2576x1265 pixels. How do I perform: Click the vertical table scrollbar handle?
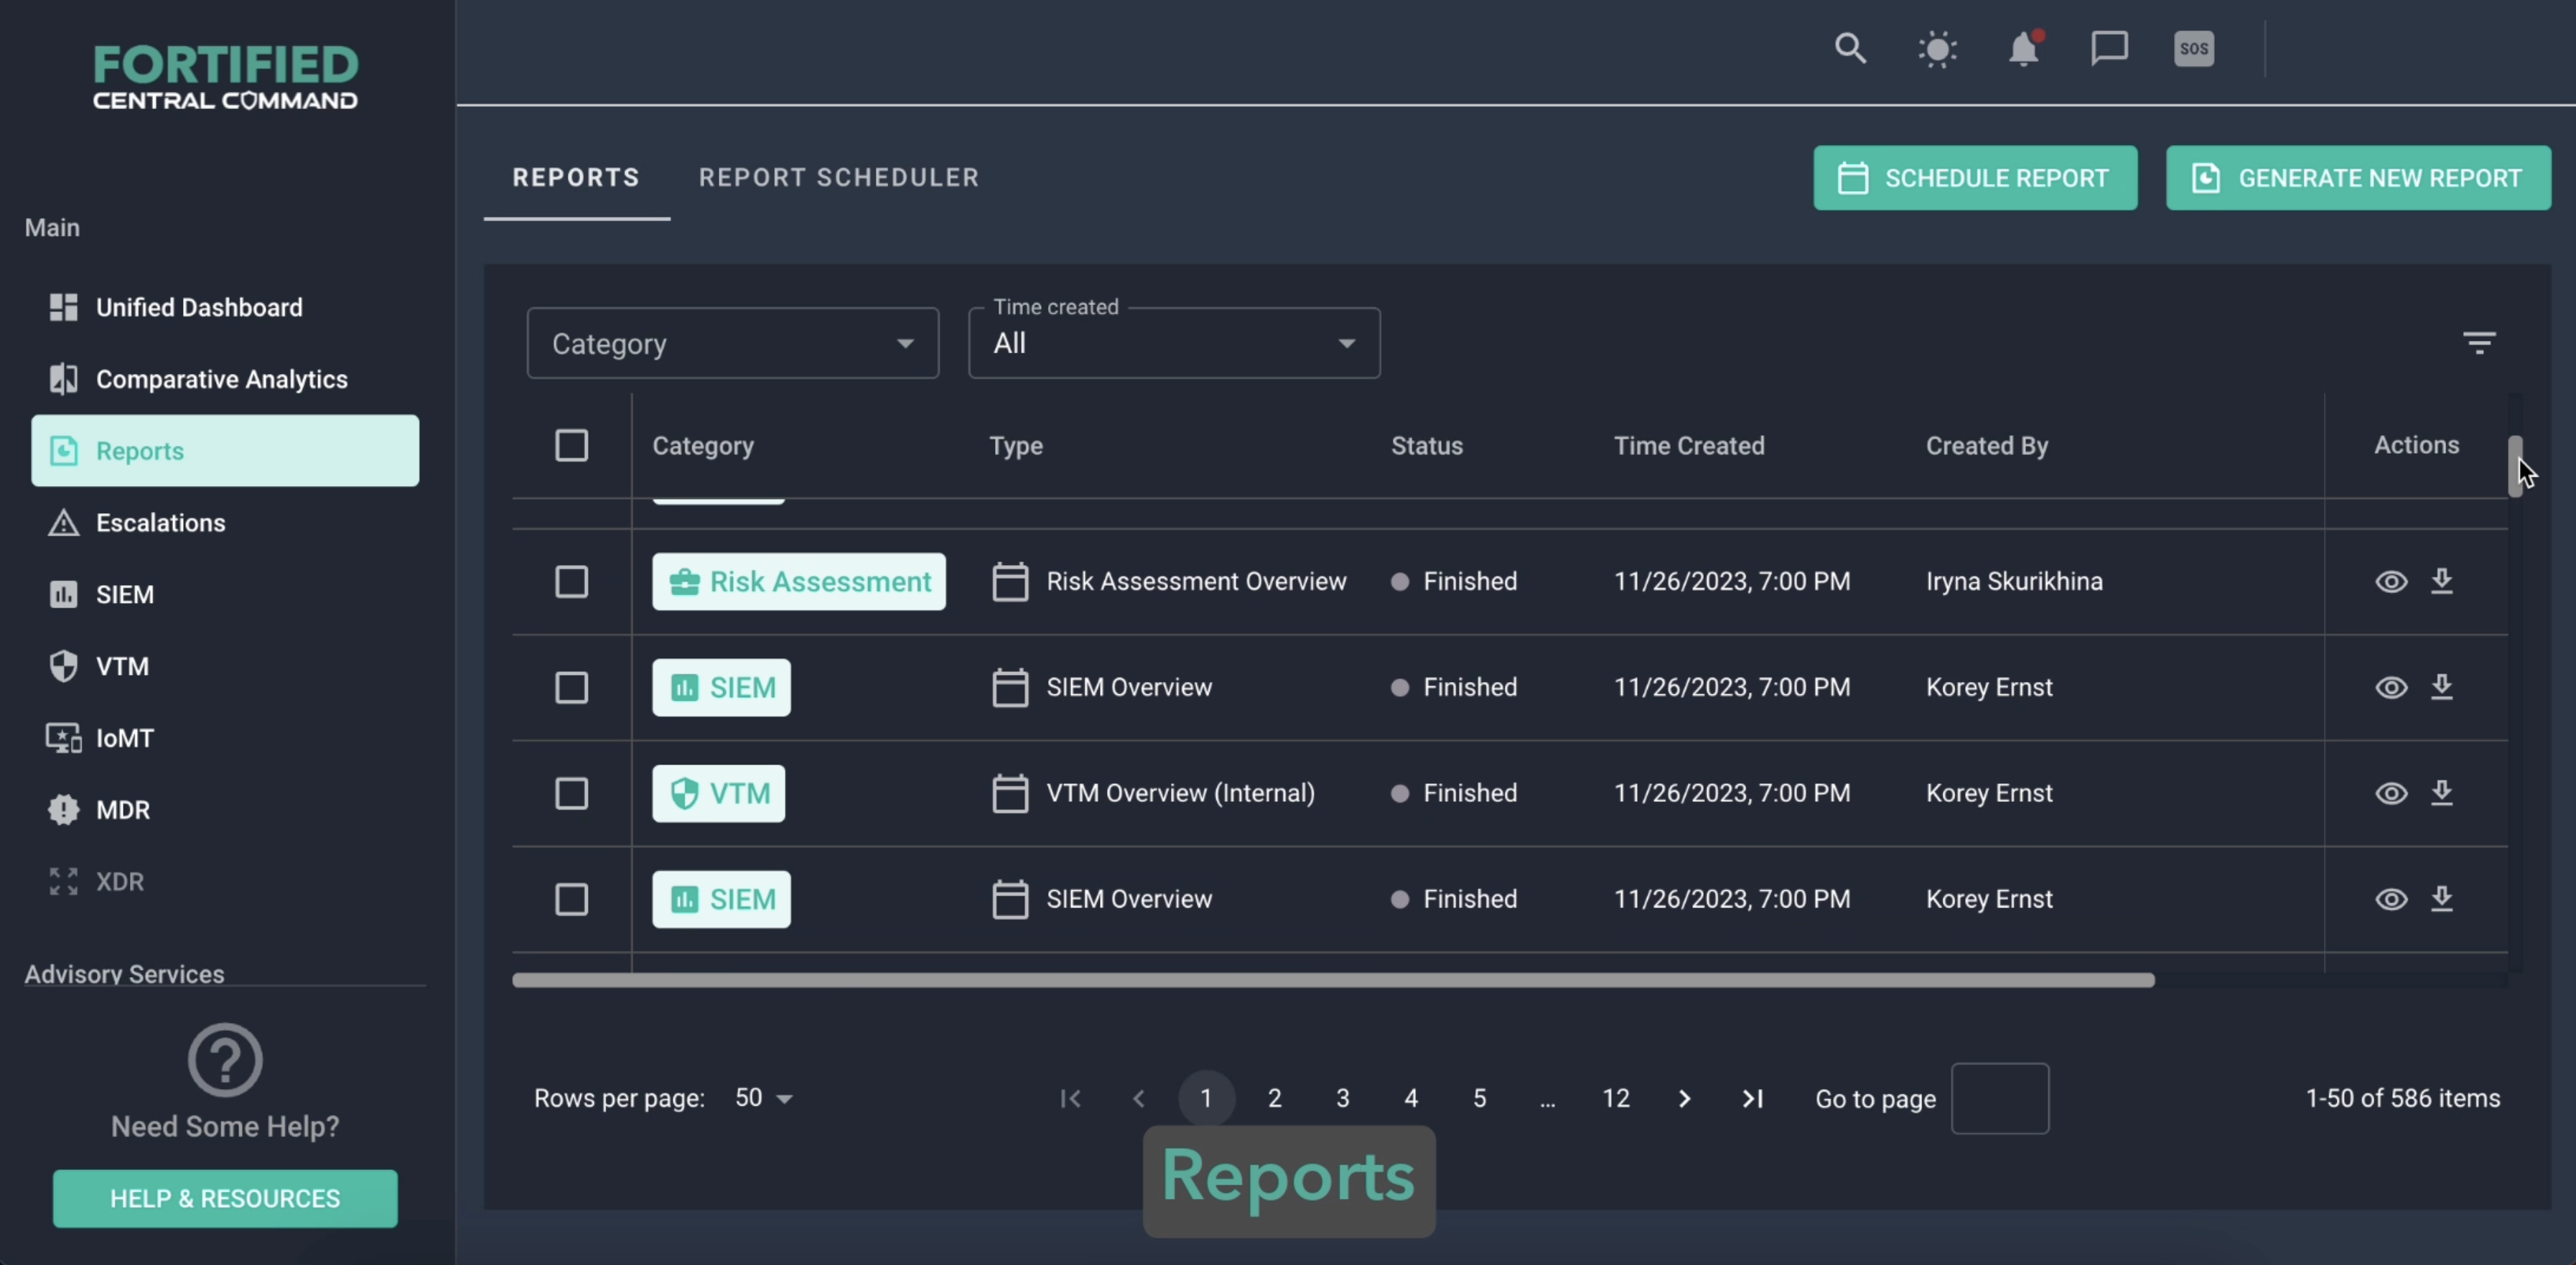click(x=2514, y=466)
